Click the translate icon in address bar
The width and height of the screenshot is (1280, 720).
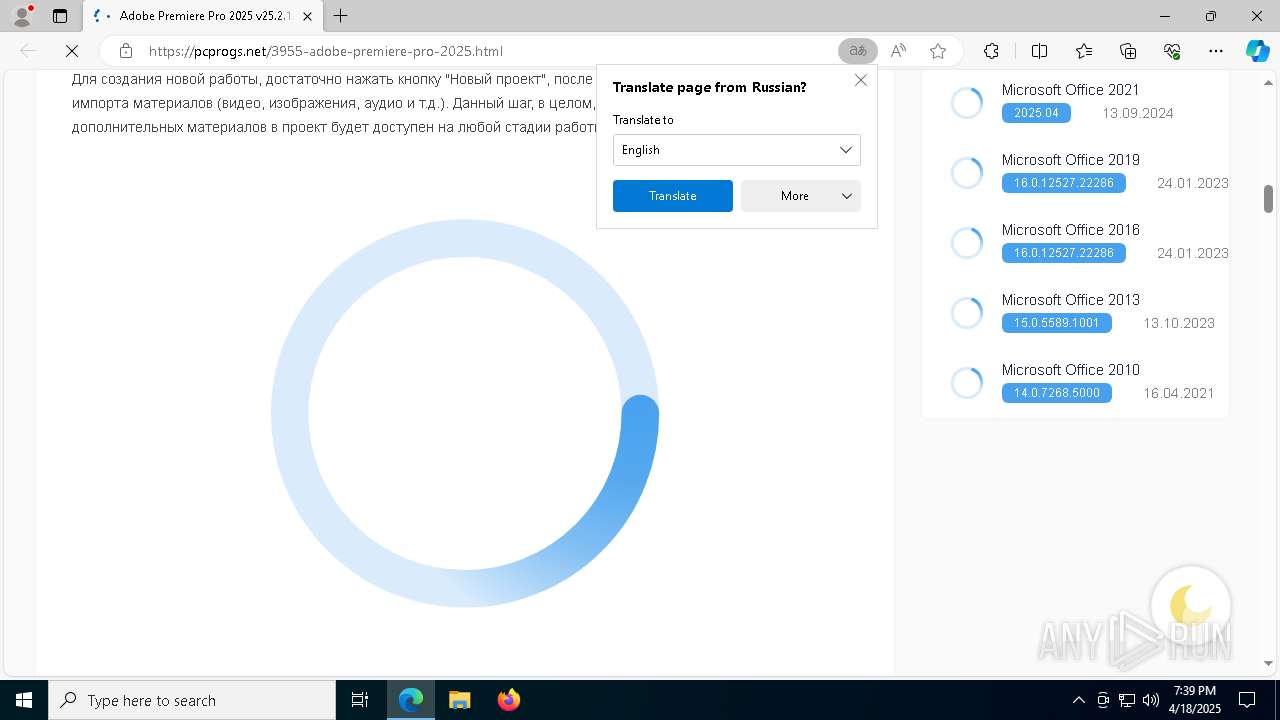click(x=858, y=51)
